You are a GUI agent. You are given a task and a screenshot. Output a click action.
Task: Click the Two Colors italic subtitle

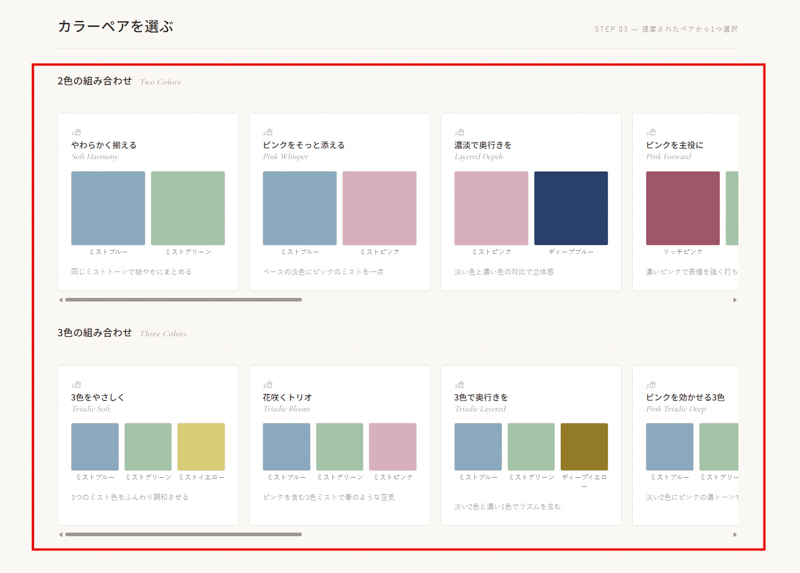(x=160, y=82)
